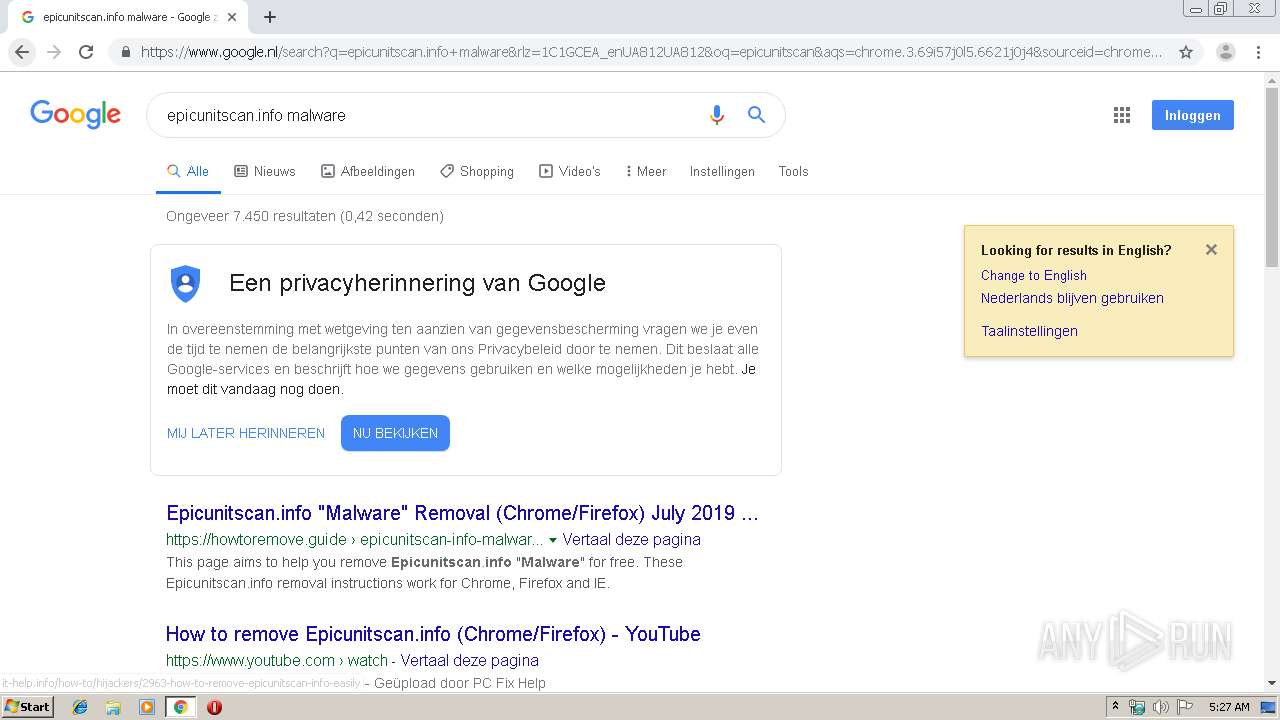
Task: Switch to the Nieuws tab
Action: 265,171
